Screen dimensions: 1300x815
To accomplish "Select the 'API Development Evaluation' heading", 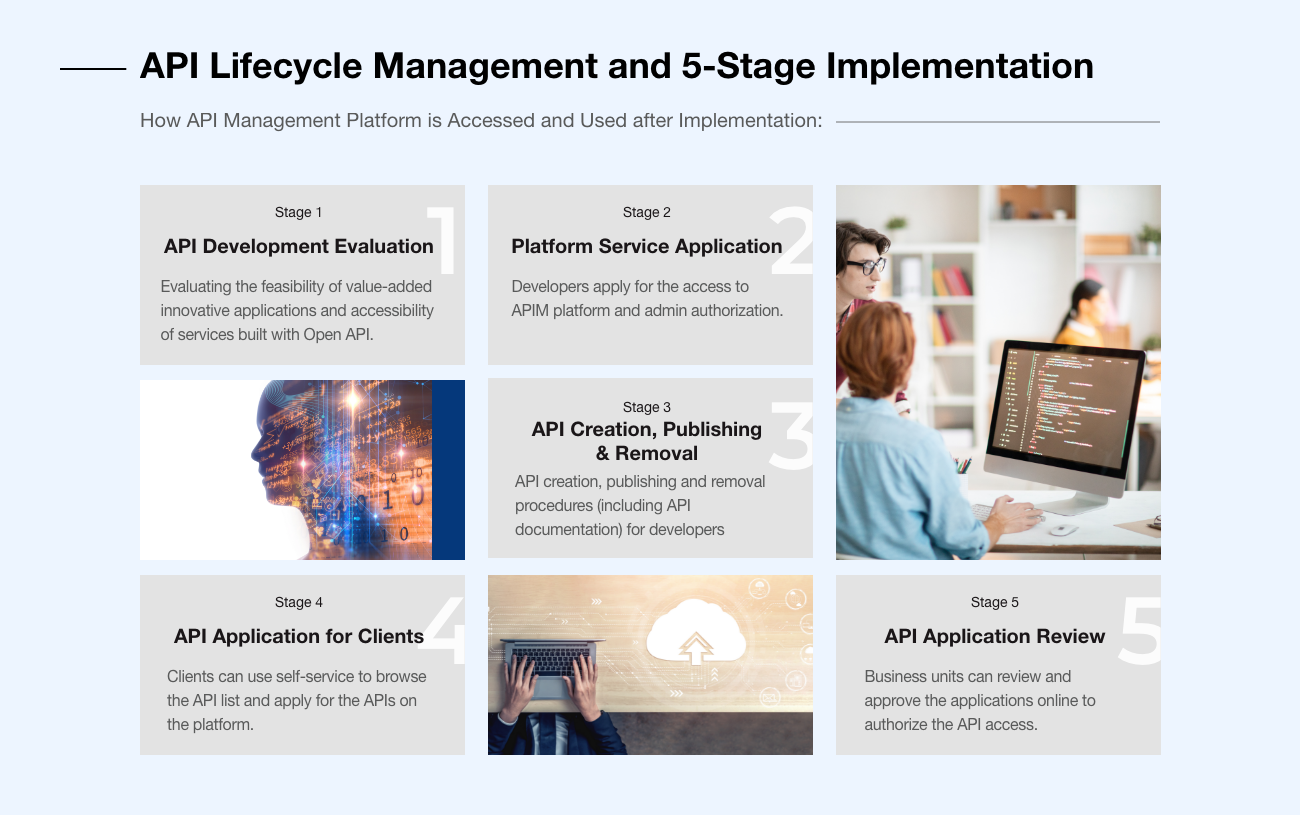I will (x=299, y=246).
